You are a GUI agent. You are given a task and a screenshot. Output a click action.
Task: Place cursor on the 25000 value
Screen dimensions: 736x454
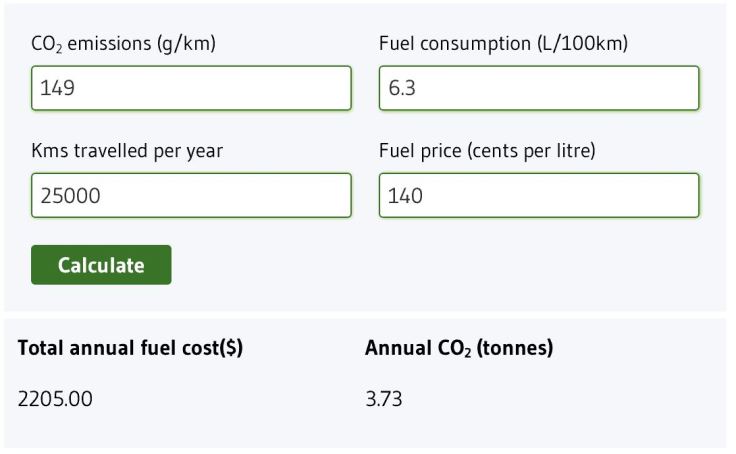(69, 196)
